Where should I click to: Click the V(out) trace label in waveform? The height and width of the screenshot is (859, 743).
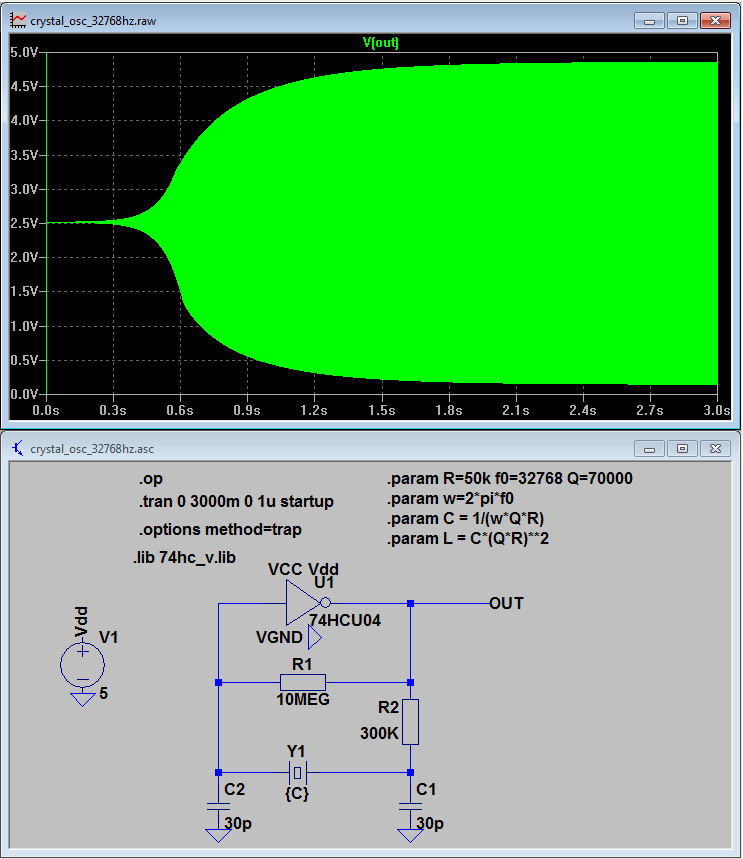pyautogui.click(x=380, y=43)
